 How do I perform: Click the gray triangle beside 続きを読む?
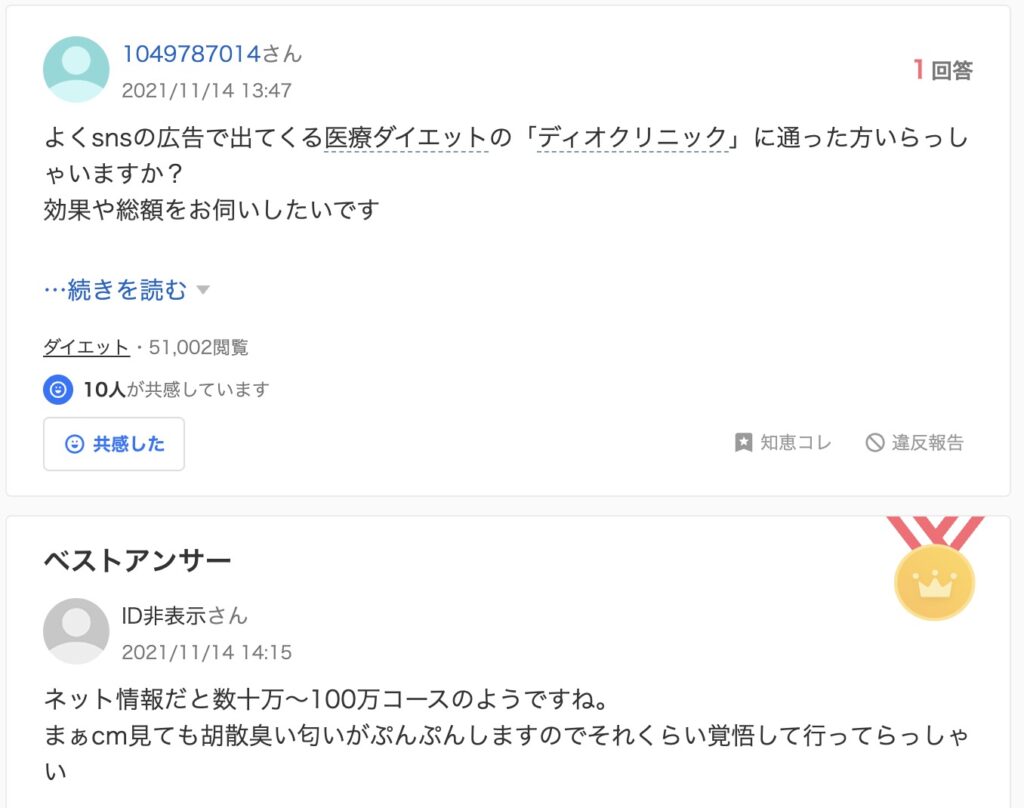pos(203,289)
